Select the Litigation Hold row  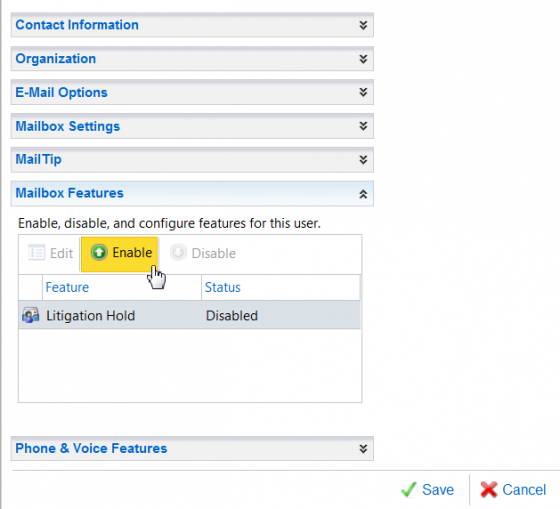coord(189,315)
